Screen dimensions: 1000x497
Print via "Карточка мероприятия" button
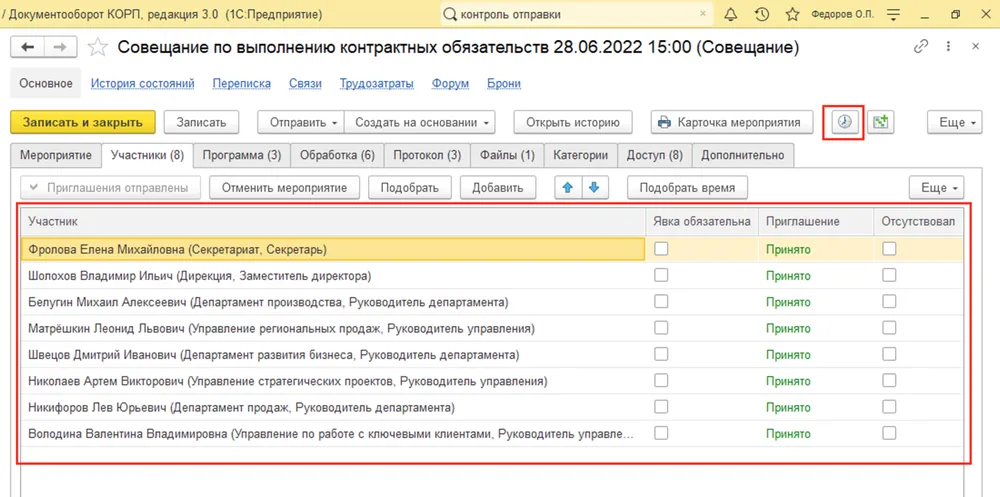(733, 122)
